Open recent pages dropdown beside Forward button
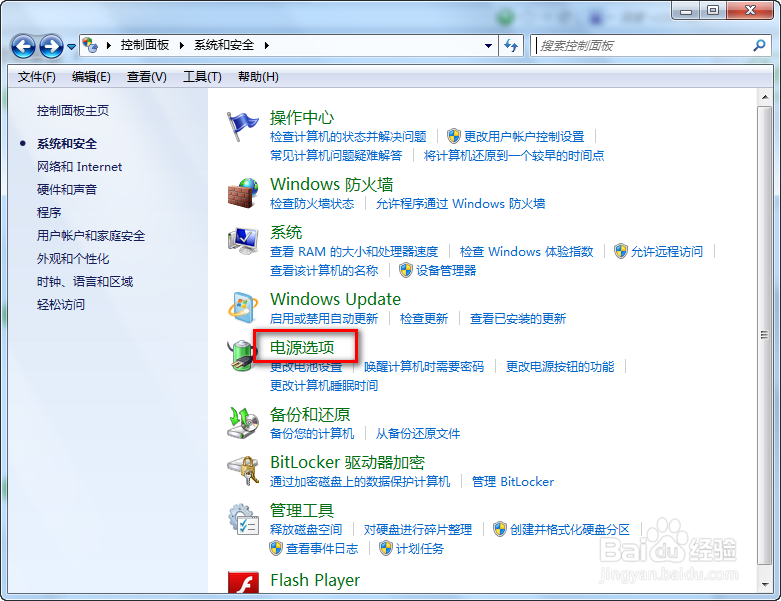 pos(71,47)
